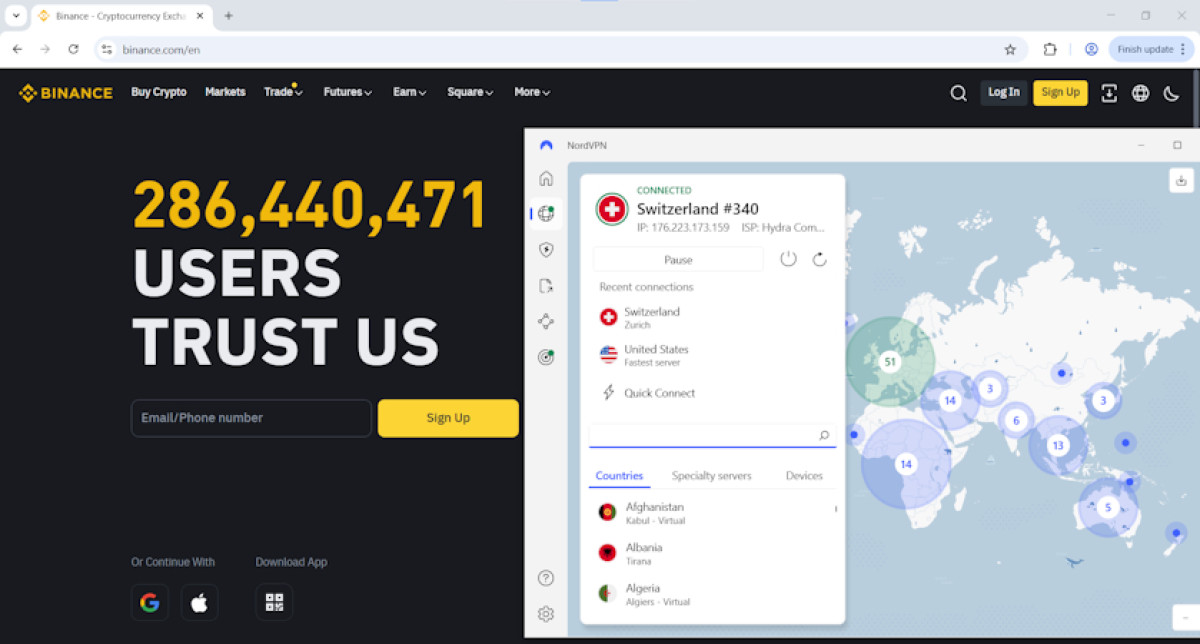The width and height of the screenshot is (1200, 644).
Task: Open Chrome site information icon
Action: (107, 49)
